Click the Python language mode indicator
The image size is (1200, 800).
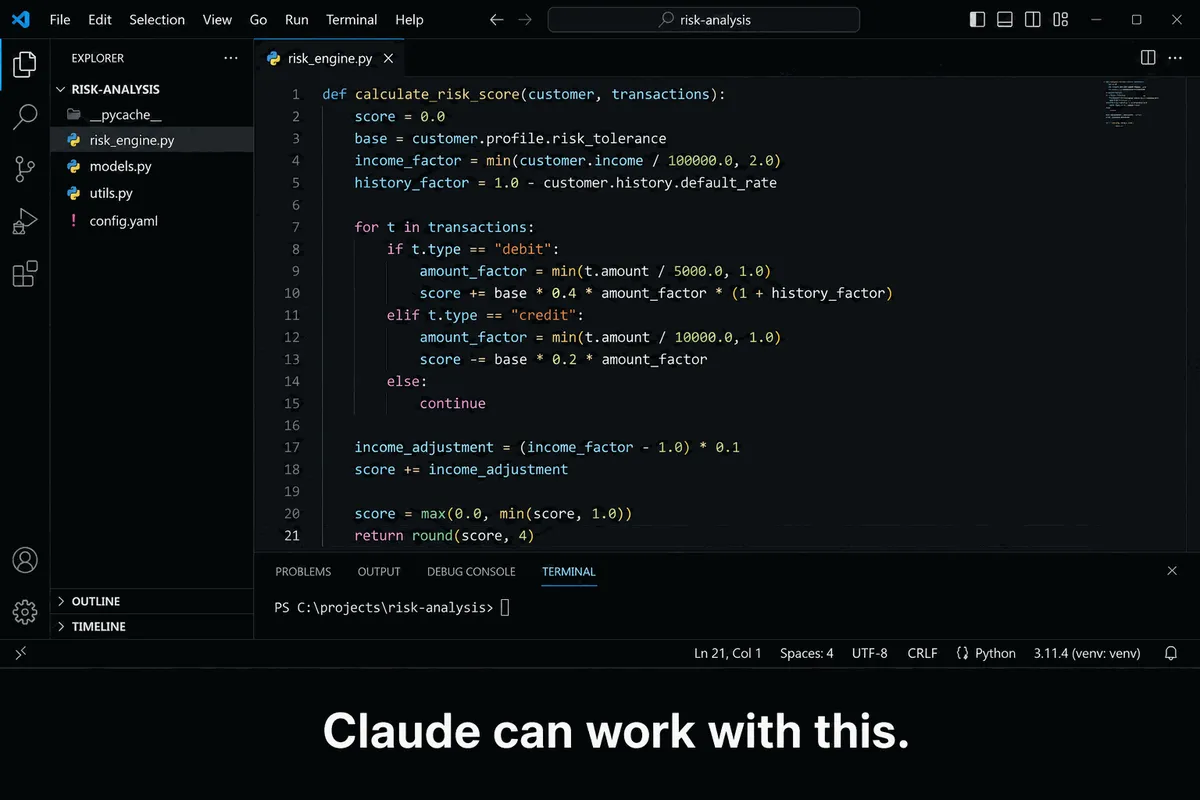pyautogui.click(x=986, y=653)
